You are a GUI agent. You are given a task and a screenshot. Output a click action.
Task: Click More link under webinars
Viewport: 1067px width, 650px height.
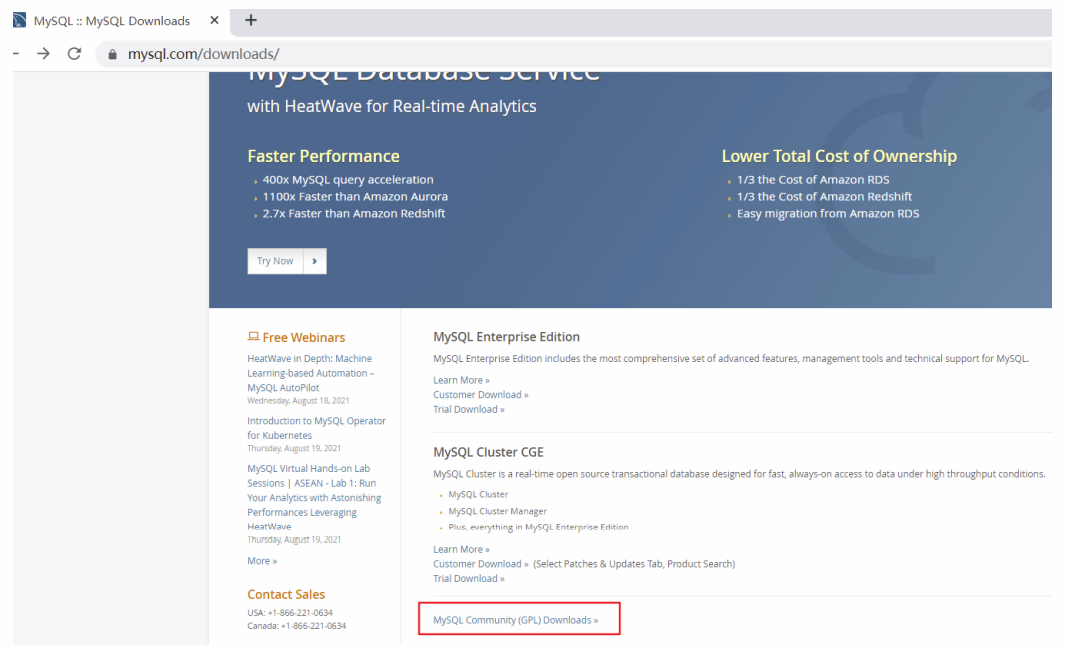click(x=262, y=561)
